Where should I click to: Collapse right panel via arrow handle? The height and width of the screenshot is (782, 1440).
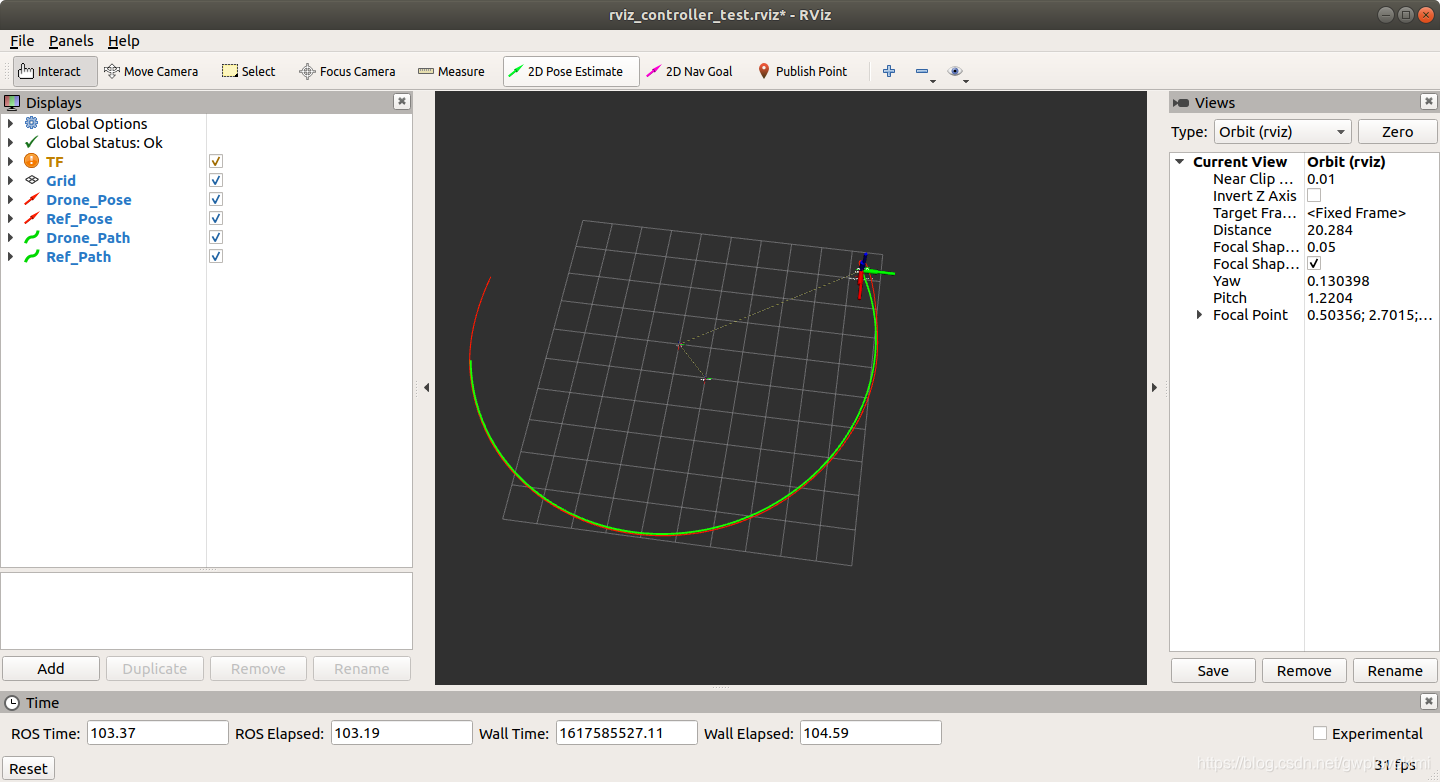coord(1154,387)
